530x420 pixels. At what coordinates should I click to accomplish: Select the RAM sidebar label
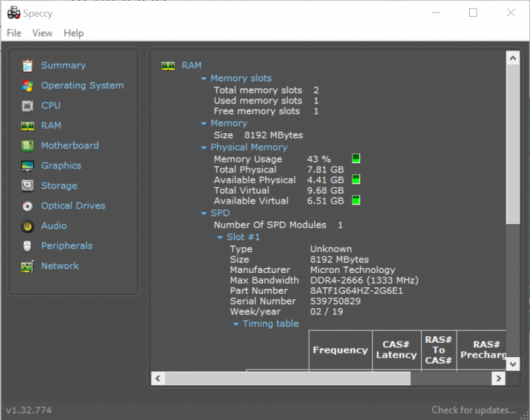coord(51,125)
